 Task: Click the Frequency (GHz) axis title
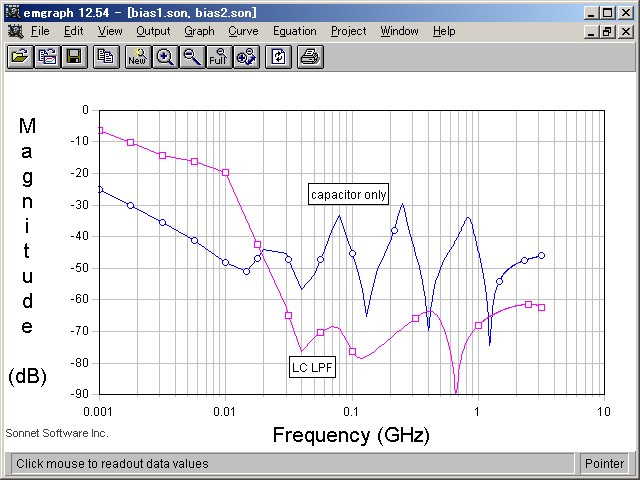351,435
